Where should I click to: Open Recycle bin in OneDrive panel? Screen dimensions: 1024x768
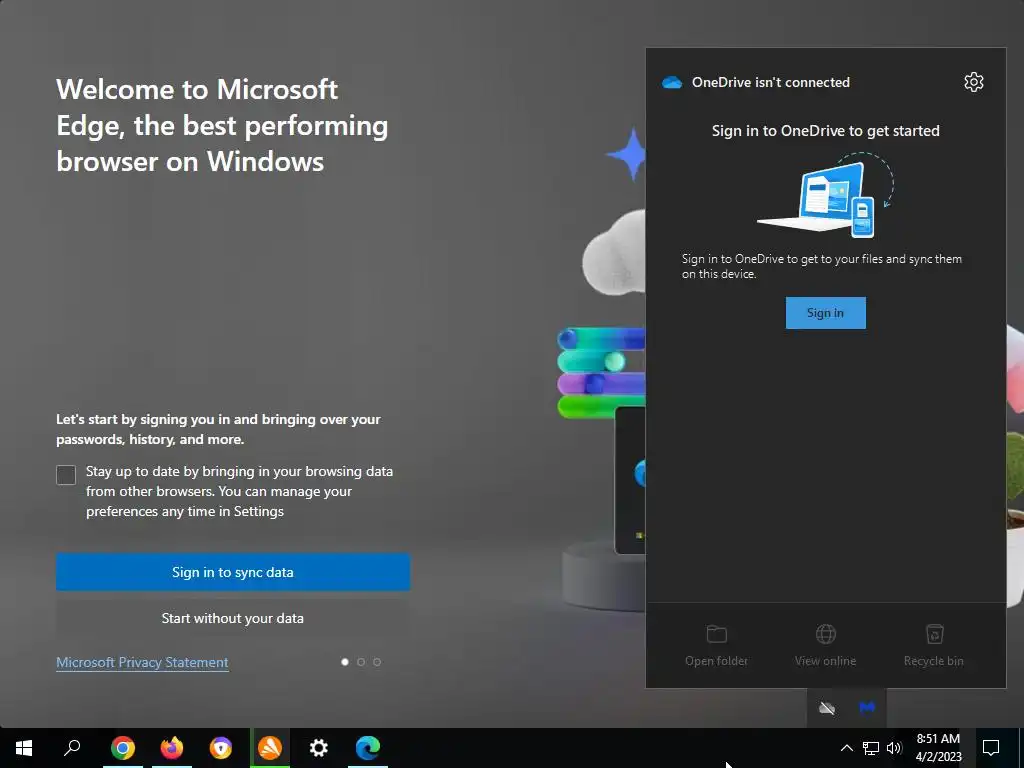[x=934, y=646]
